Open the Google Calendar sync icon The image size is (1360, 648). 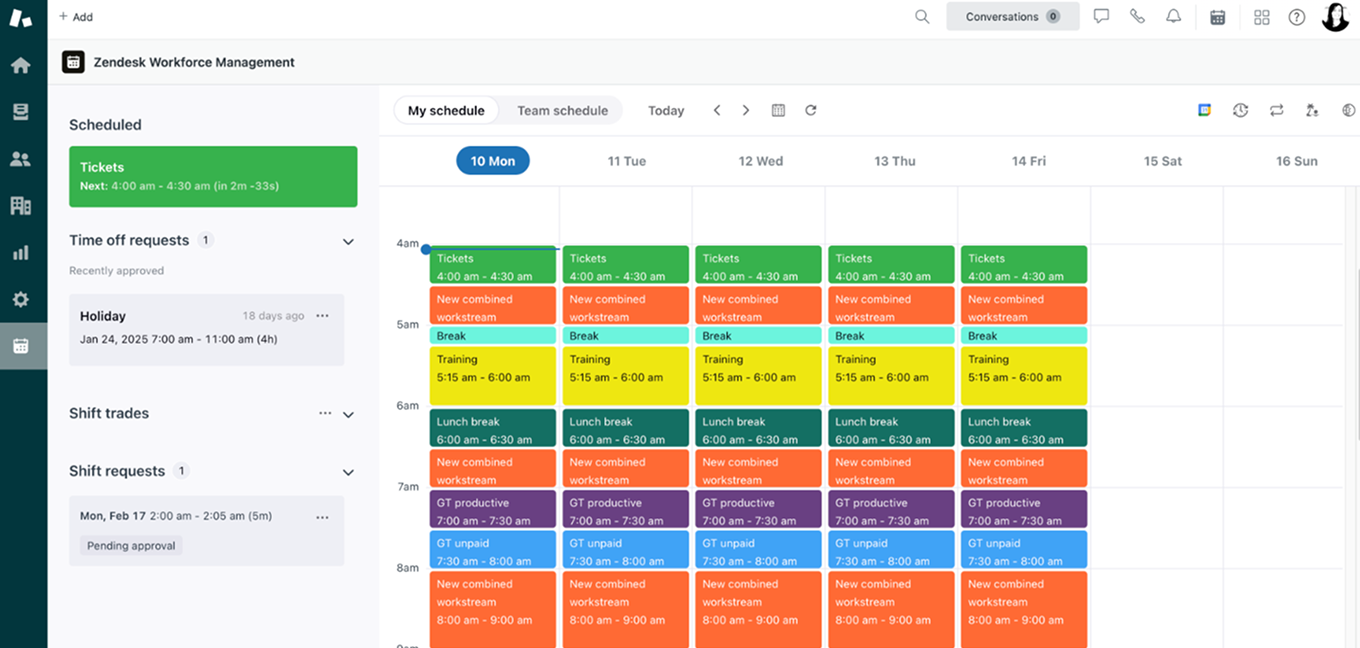[1205, 110]
